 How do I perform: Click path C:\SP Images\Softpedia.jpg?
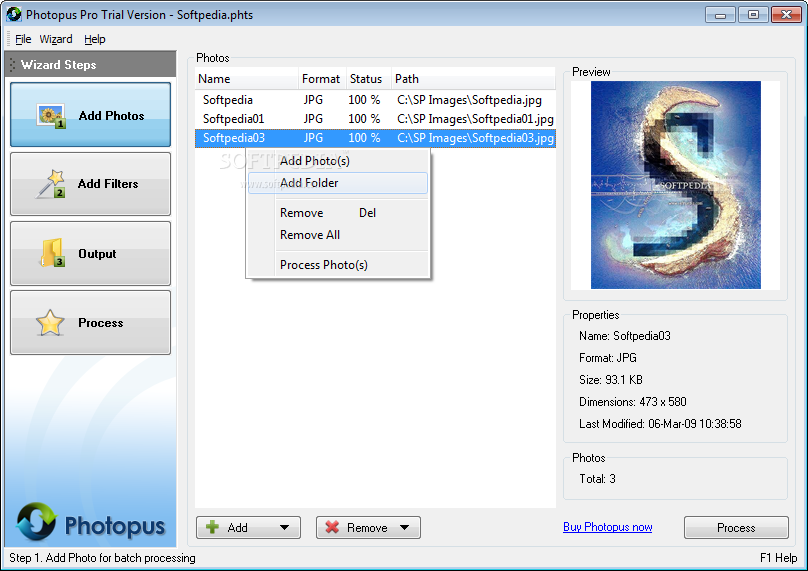pyautogui.click(x=469, y=100)
